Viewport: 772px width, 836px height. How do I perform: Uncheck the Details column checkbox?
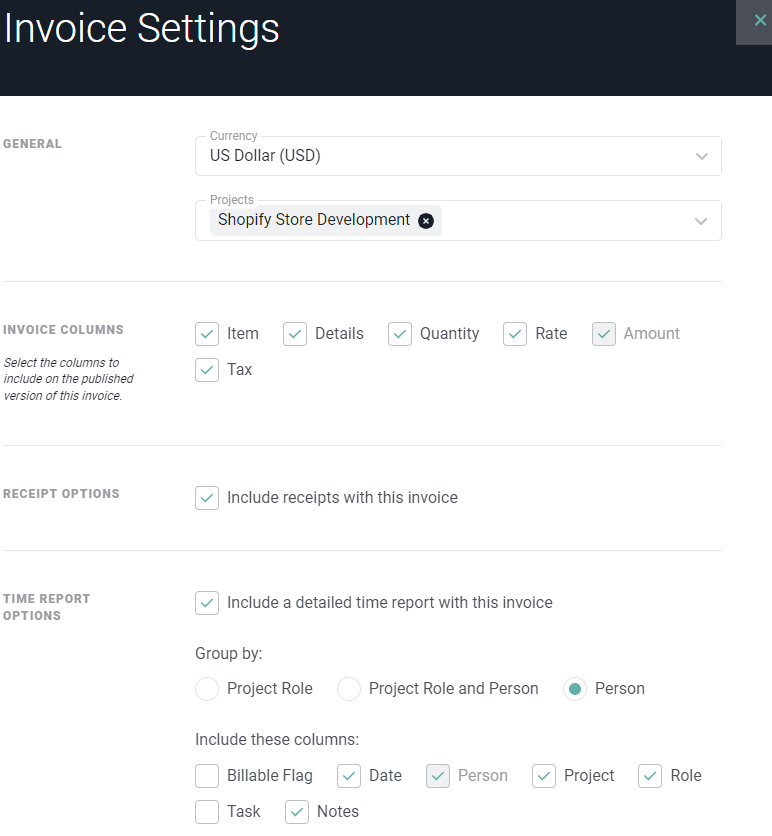click(295, 334)
